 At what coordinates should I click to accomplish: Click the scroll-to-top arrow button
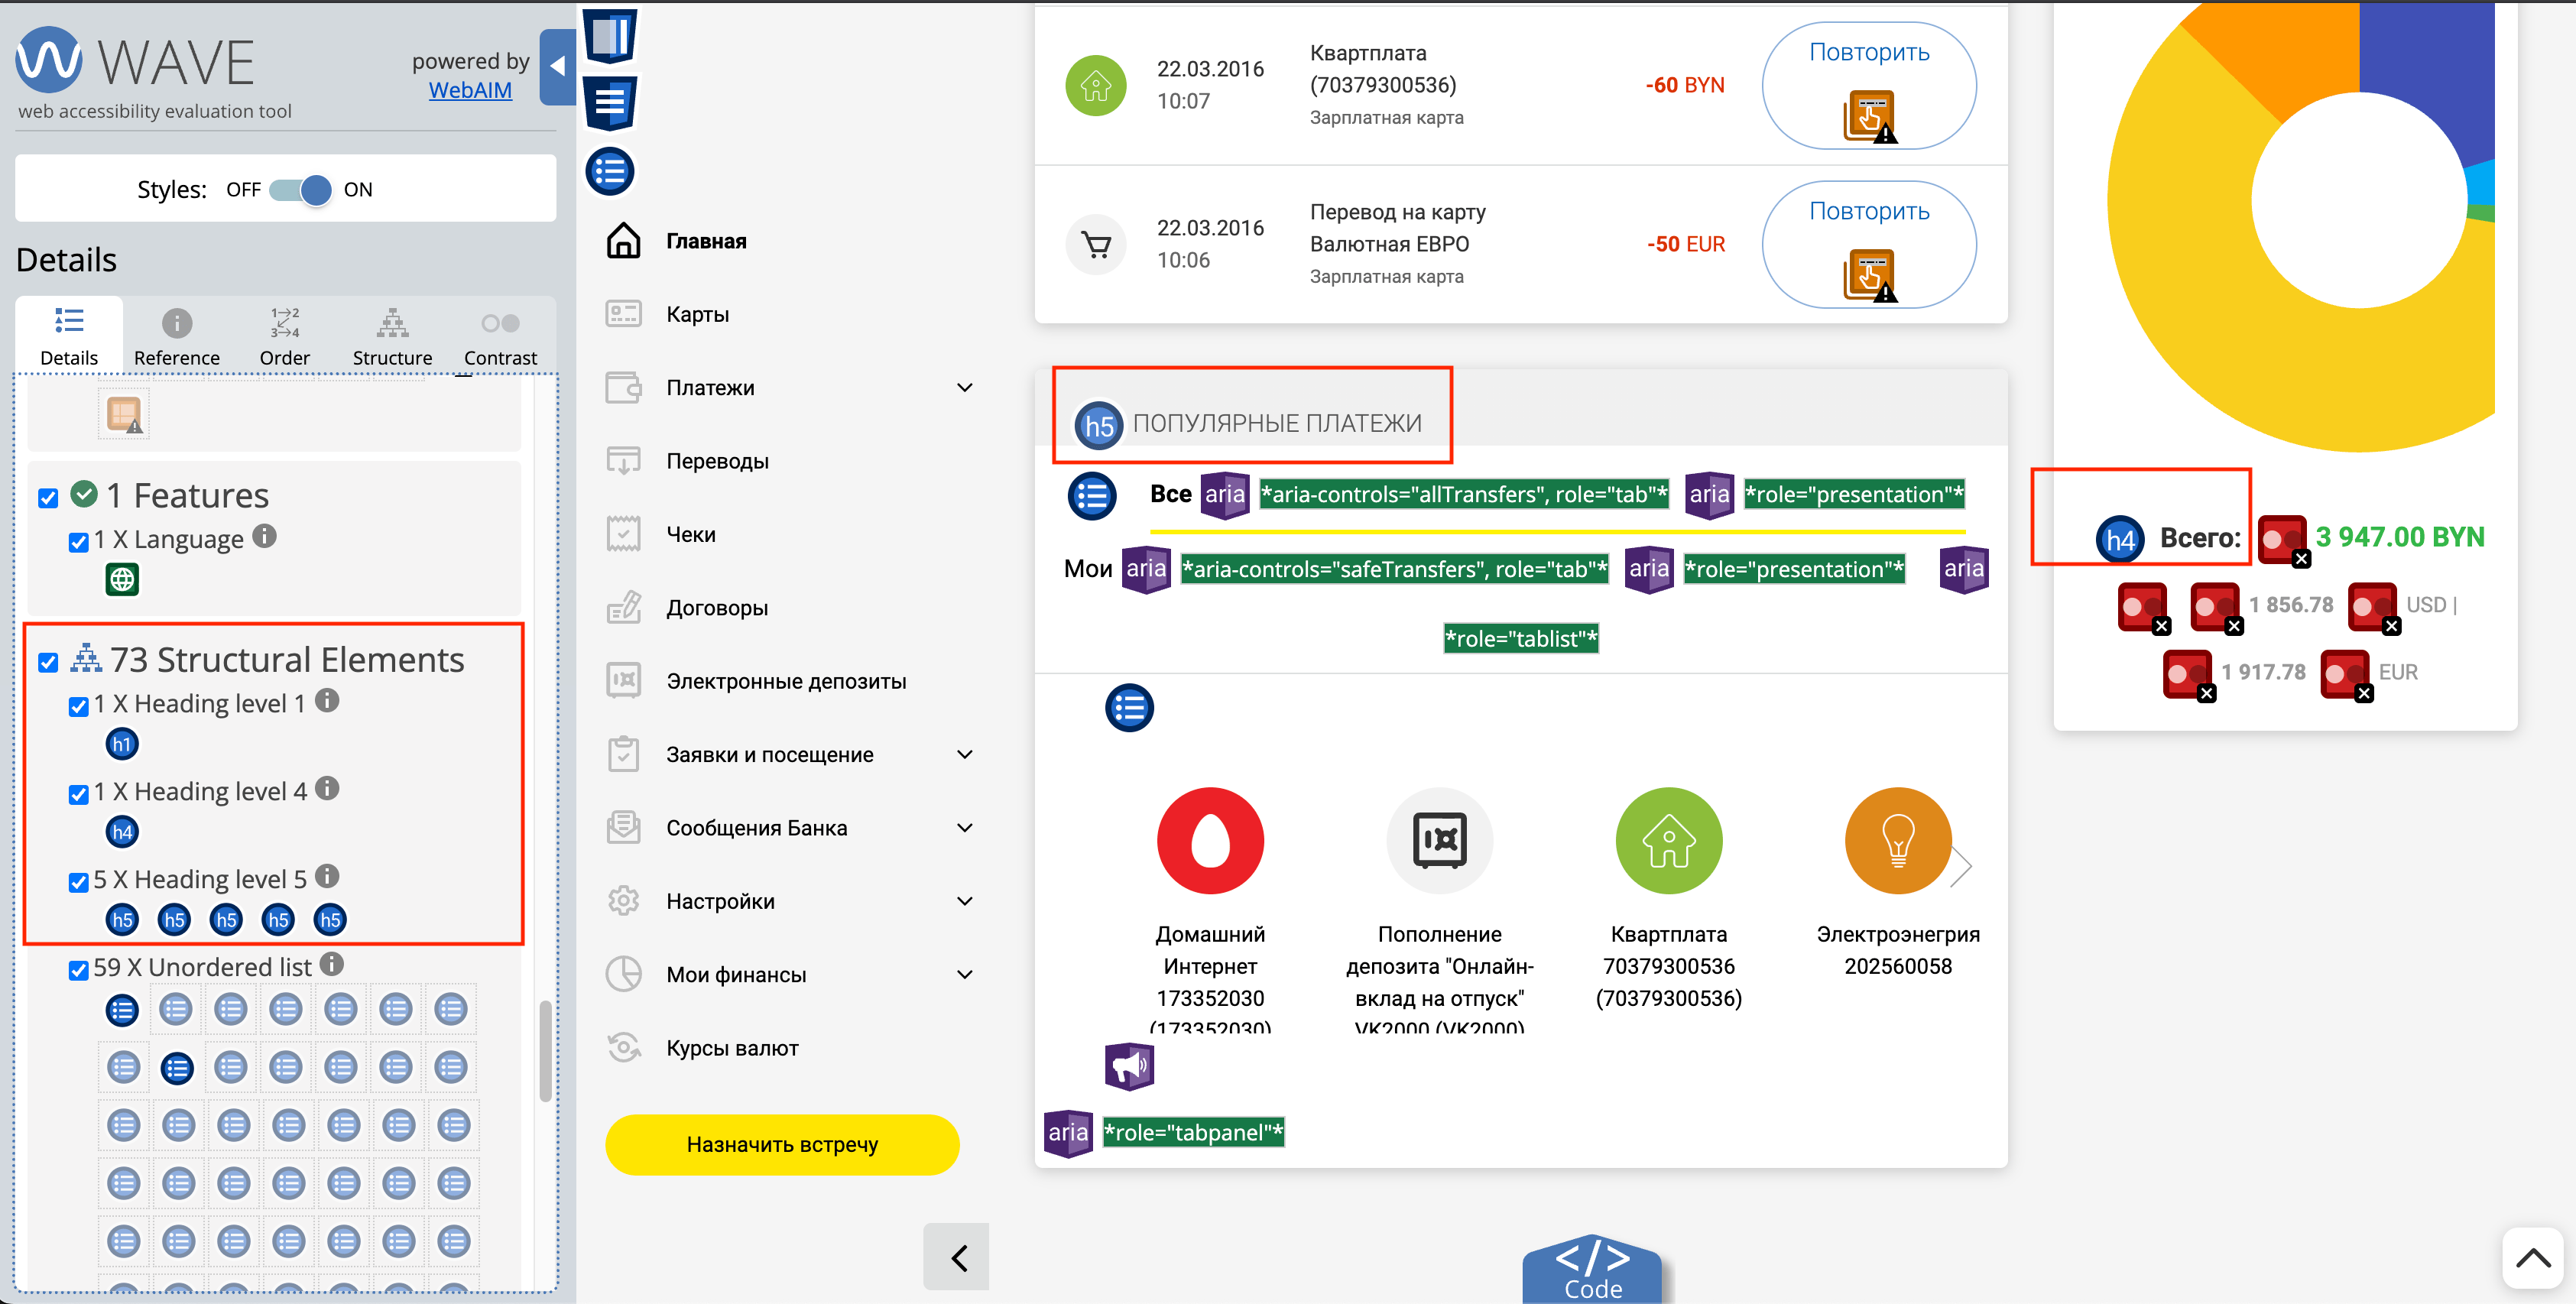pyautogui.click(x=2532, y=1258)
